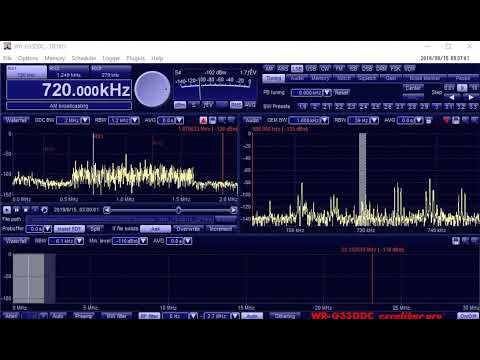
Task: Switch to the Squelch tab
Action: (367, 78)
